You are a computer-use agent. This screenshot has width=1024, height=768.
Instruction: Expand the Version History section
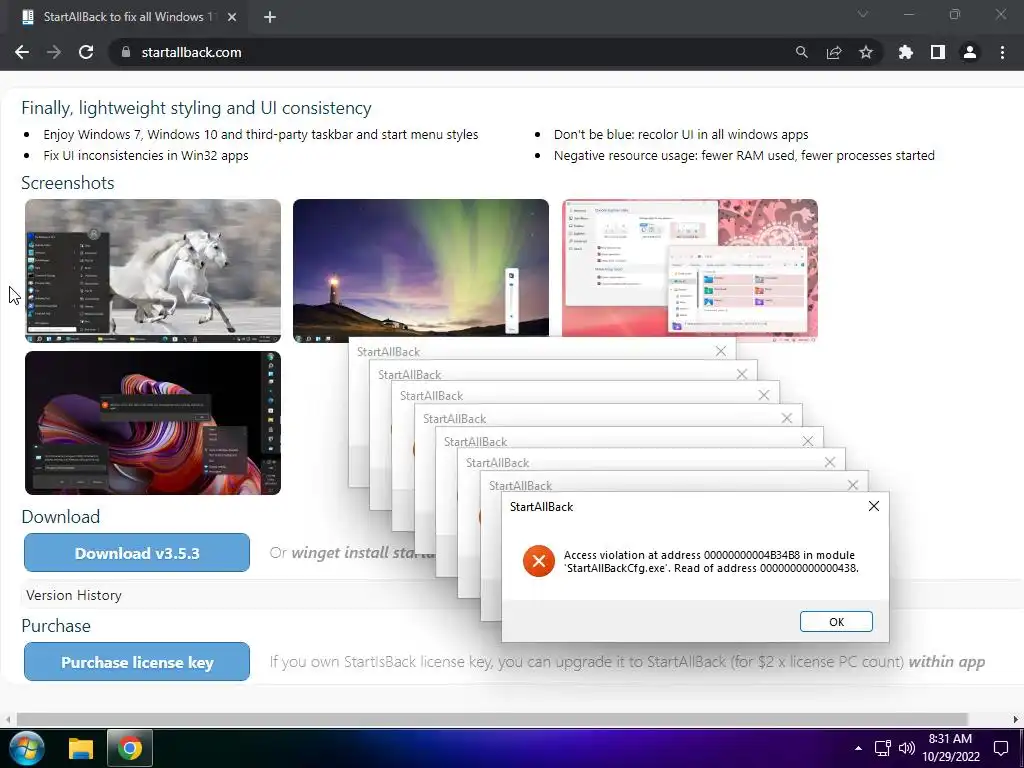(x=74, y=595)
